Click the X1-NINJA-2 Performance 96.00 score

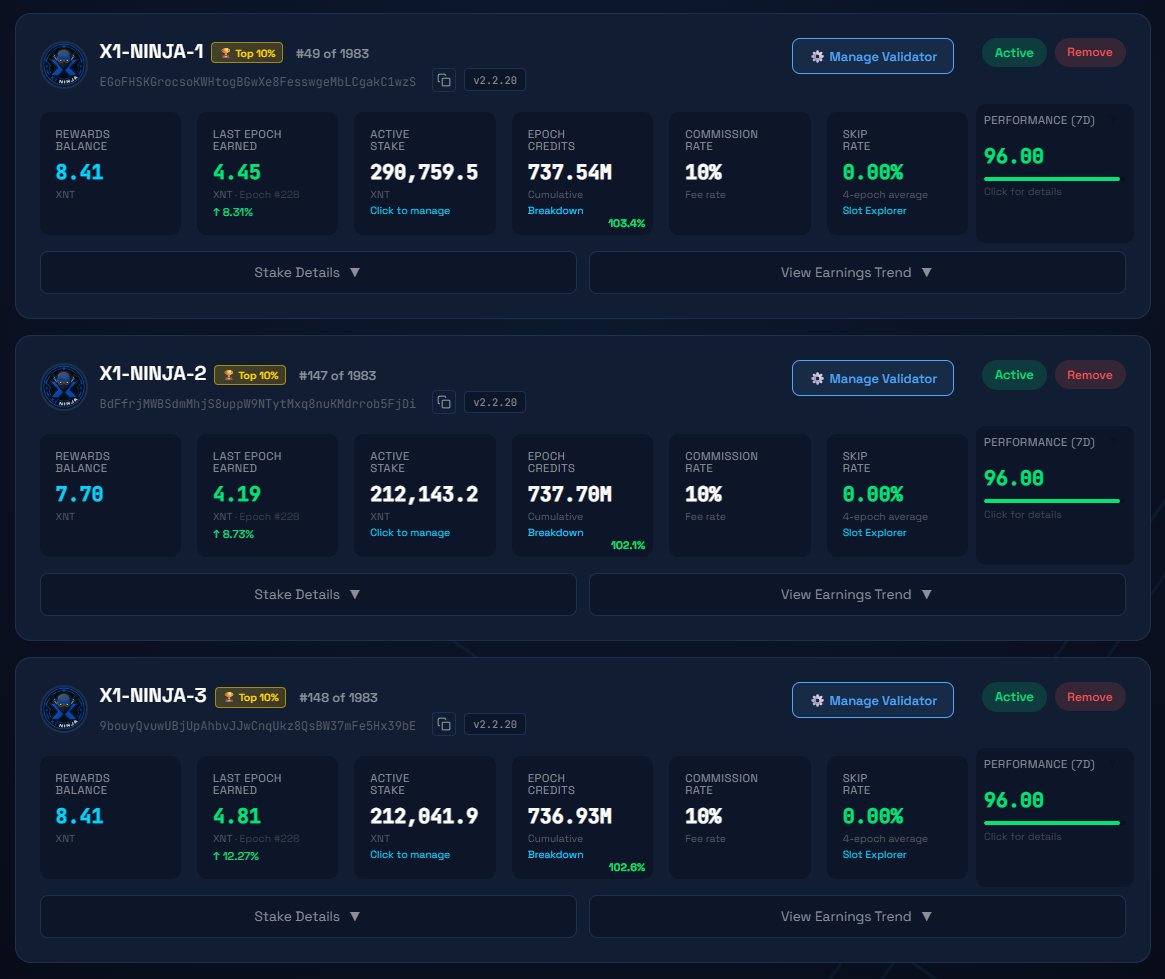tap(1013, 478)
